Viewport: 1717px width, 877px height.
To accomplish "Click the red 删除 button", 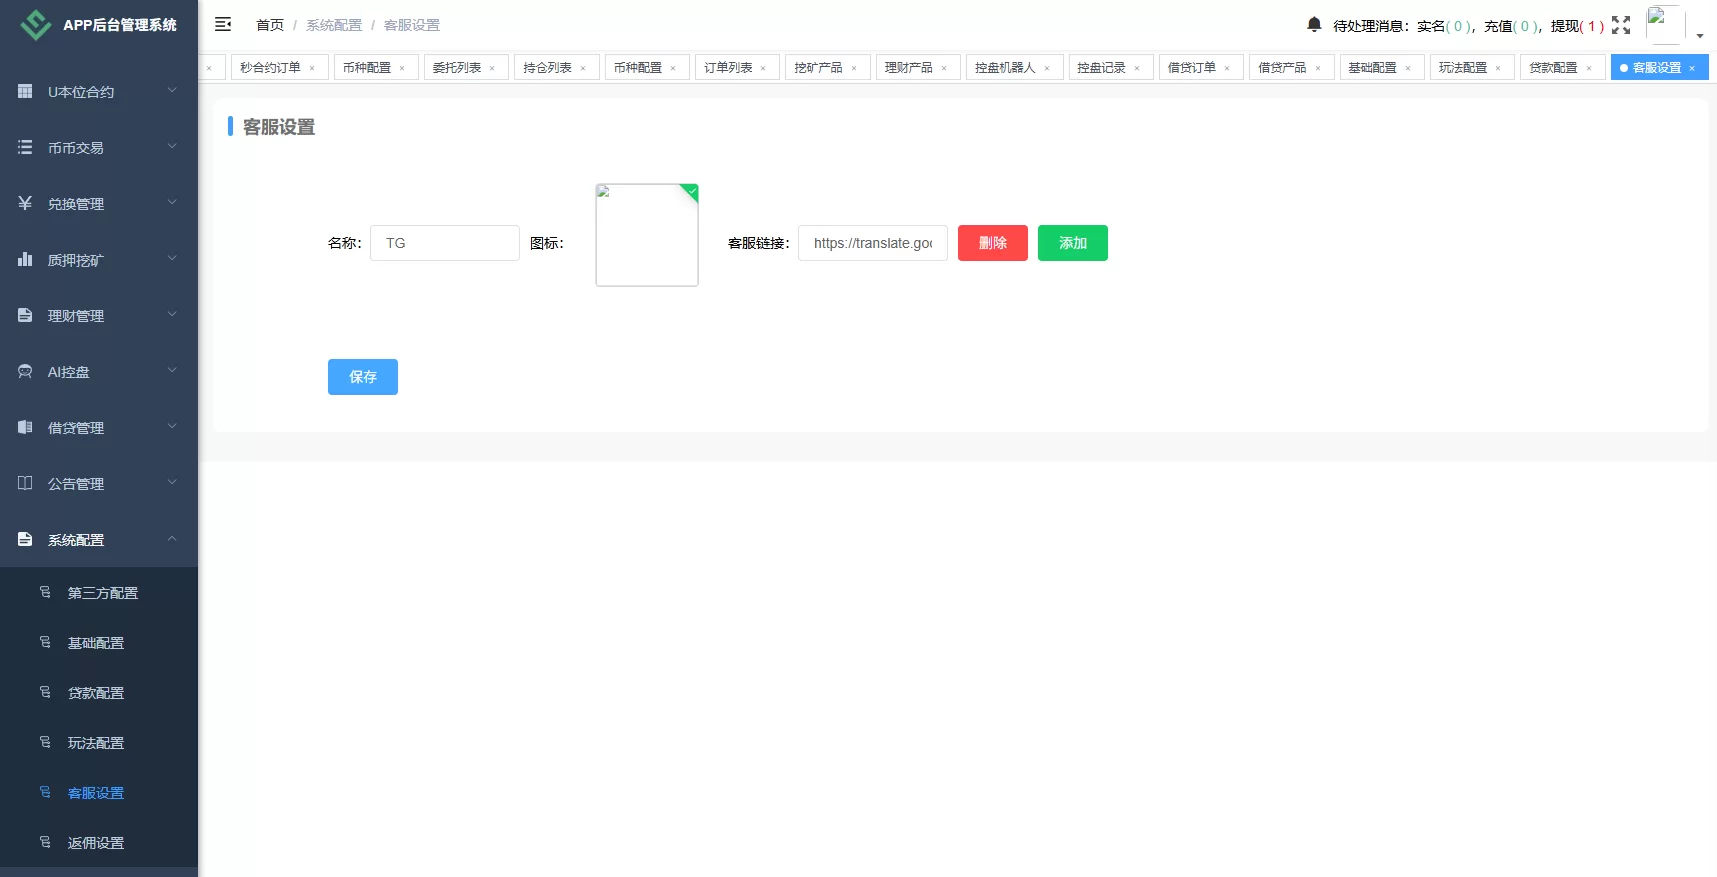I will (992, 243).
